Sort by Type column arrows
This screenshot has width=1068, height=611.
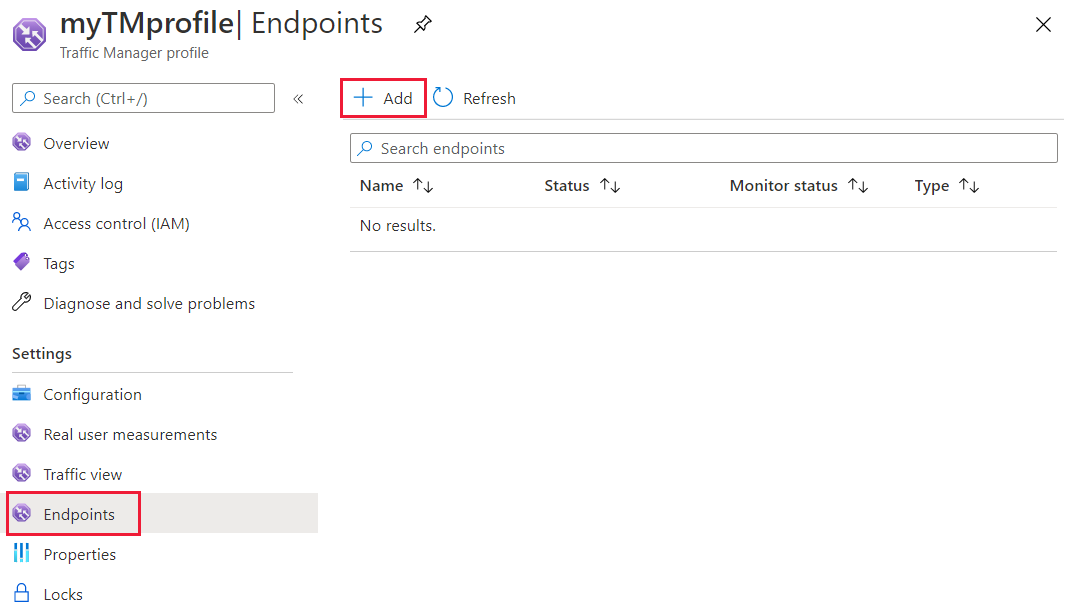(969, 186)
